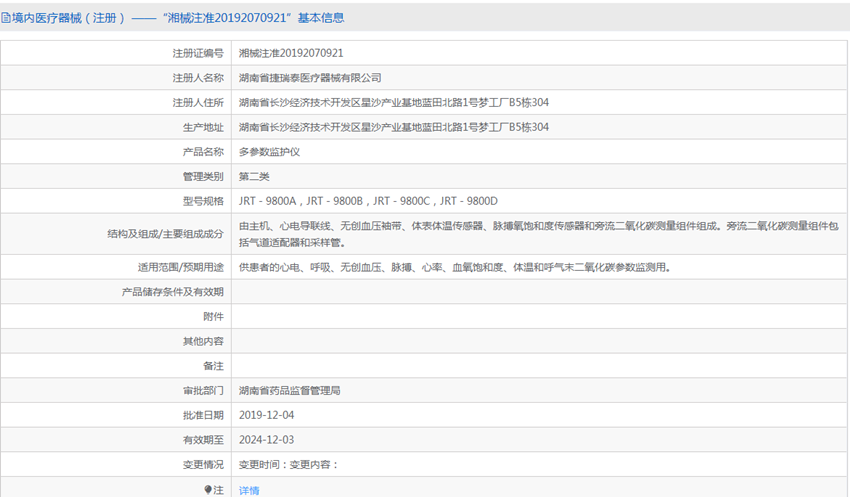This screenshot has height=497, width=850.
Task: Click the 注册人住所 label
Action: (198, 102)
